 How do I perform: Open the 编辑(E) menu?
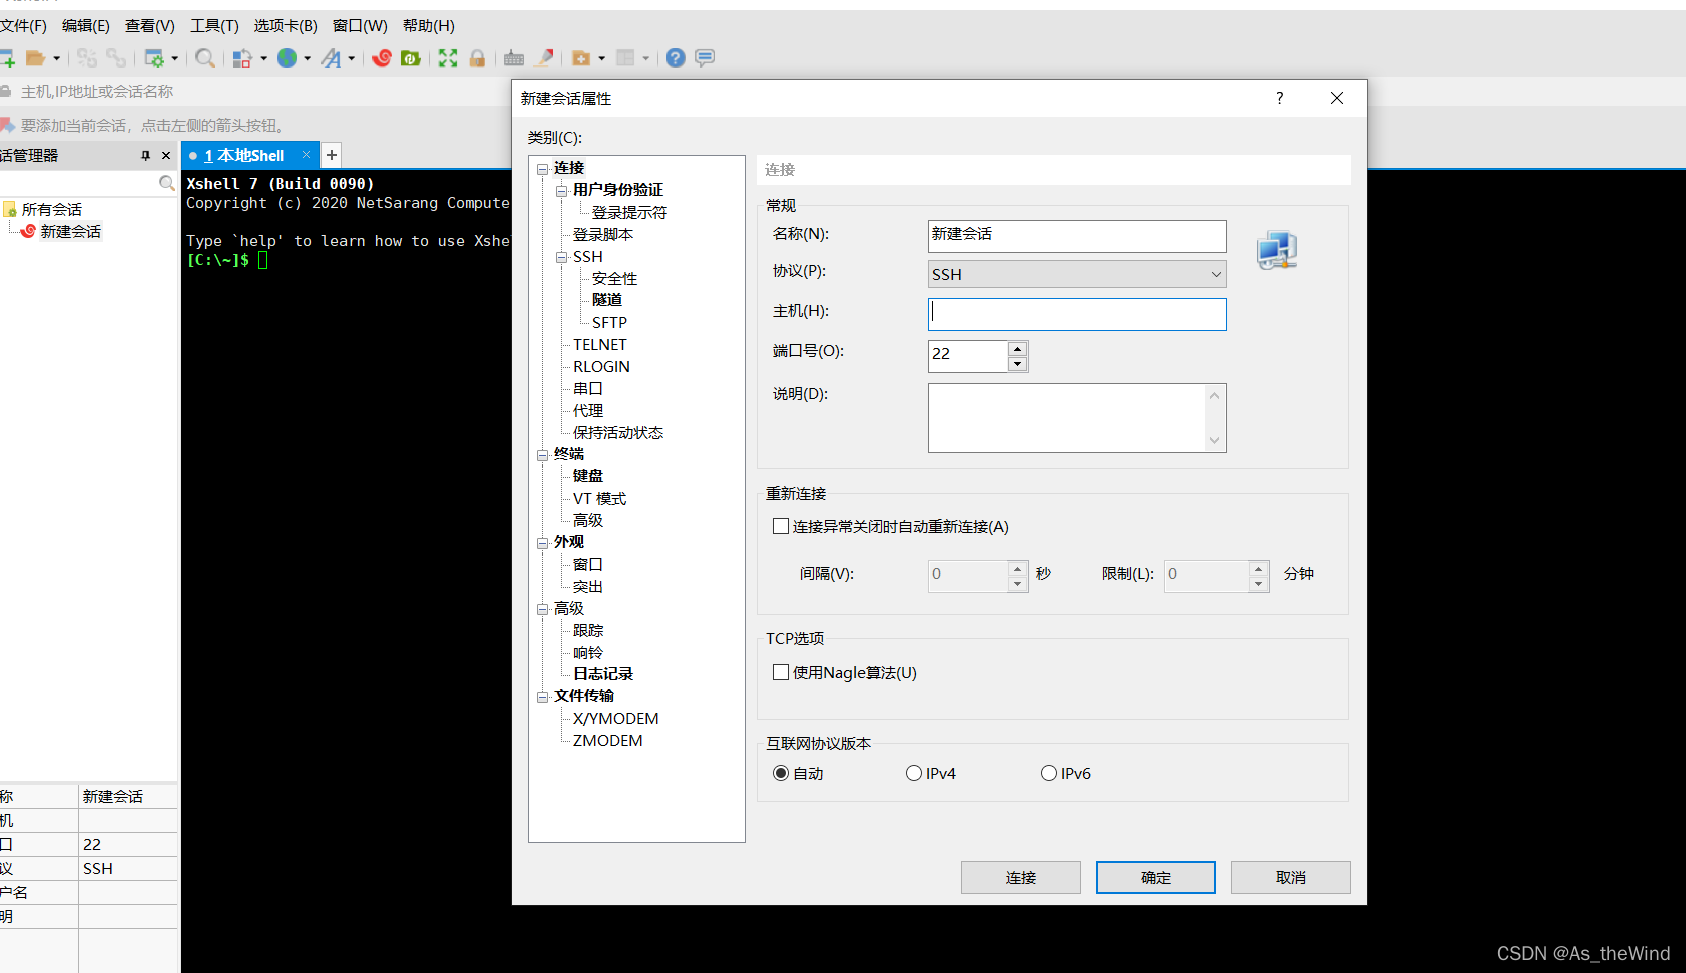point(86,26)
